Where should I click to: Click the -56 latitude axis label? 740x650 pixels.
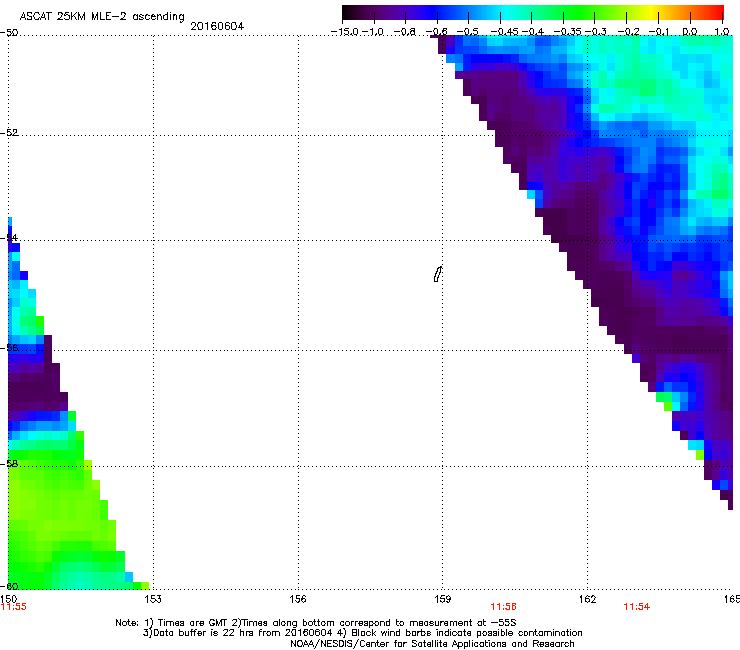point(9,348)
